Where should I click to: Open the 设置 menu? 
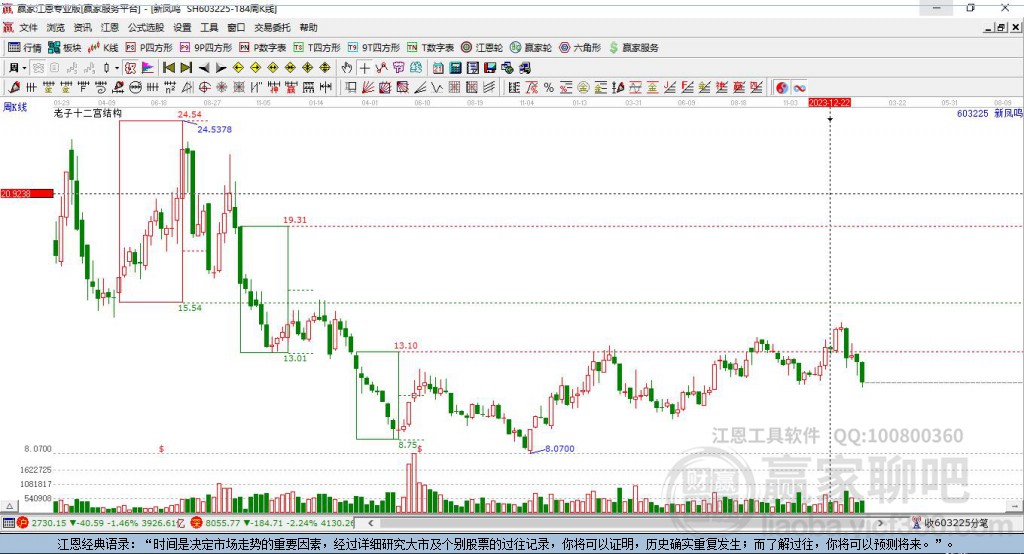click(182, 27)
